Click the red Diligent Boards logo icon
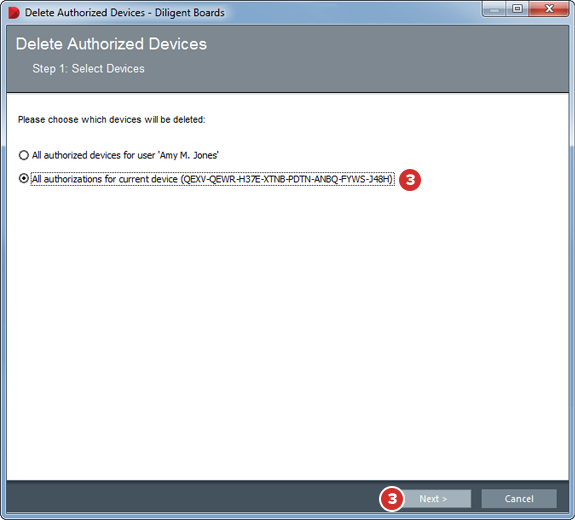Viewport: 575px width, 520px height. pos(14,13)
